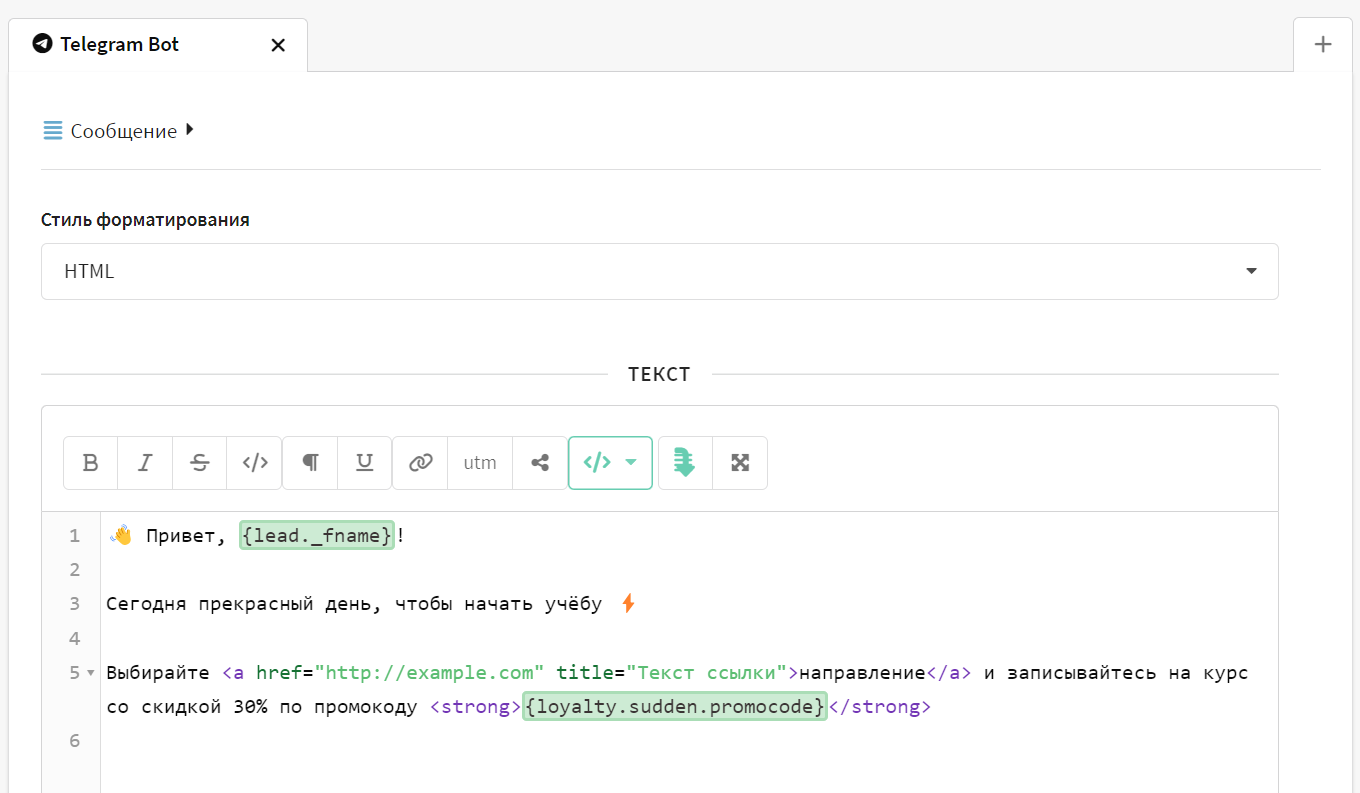Open the HTML formatting style dropdown

point(660,271)
